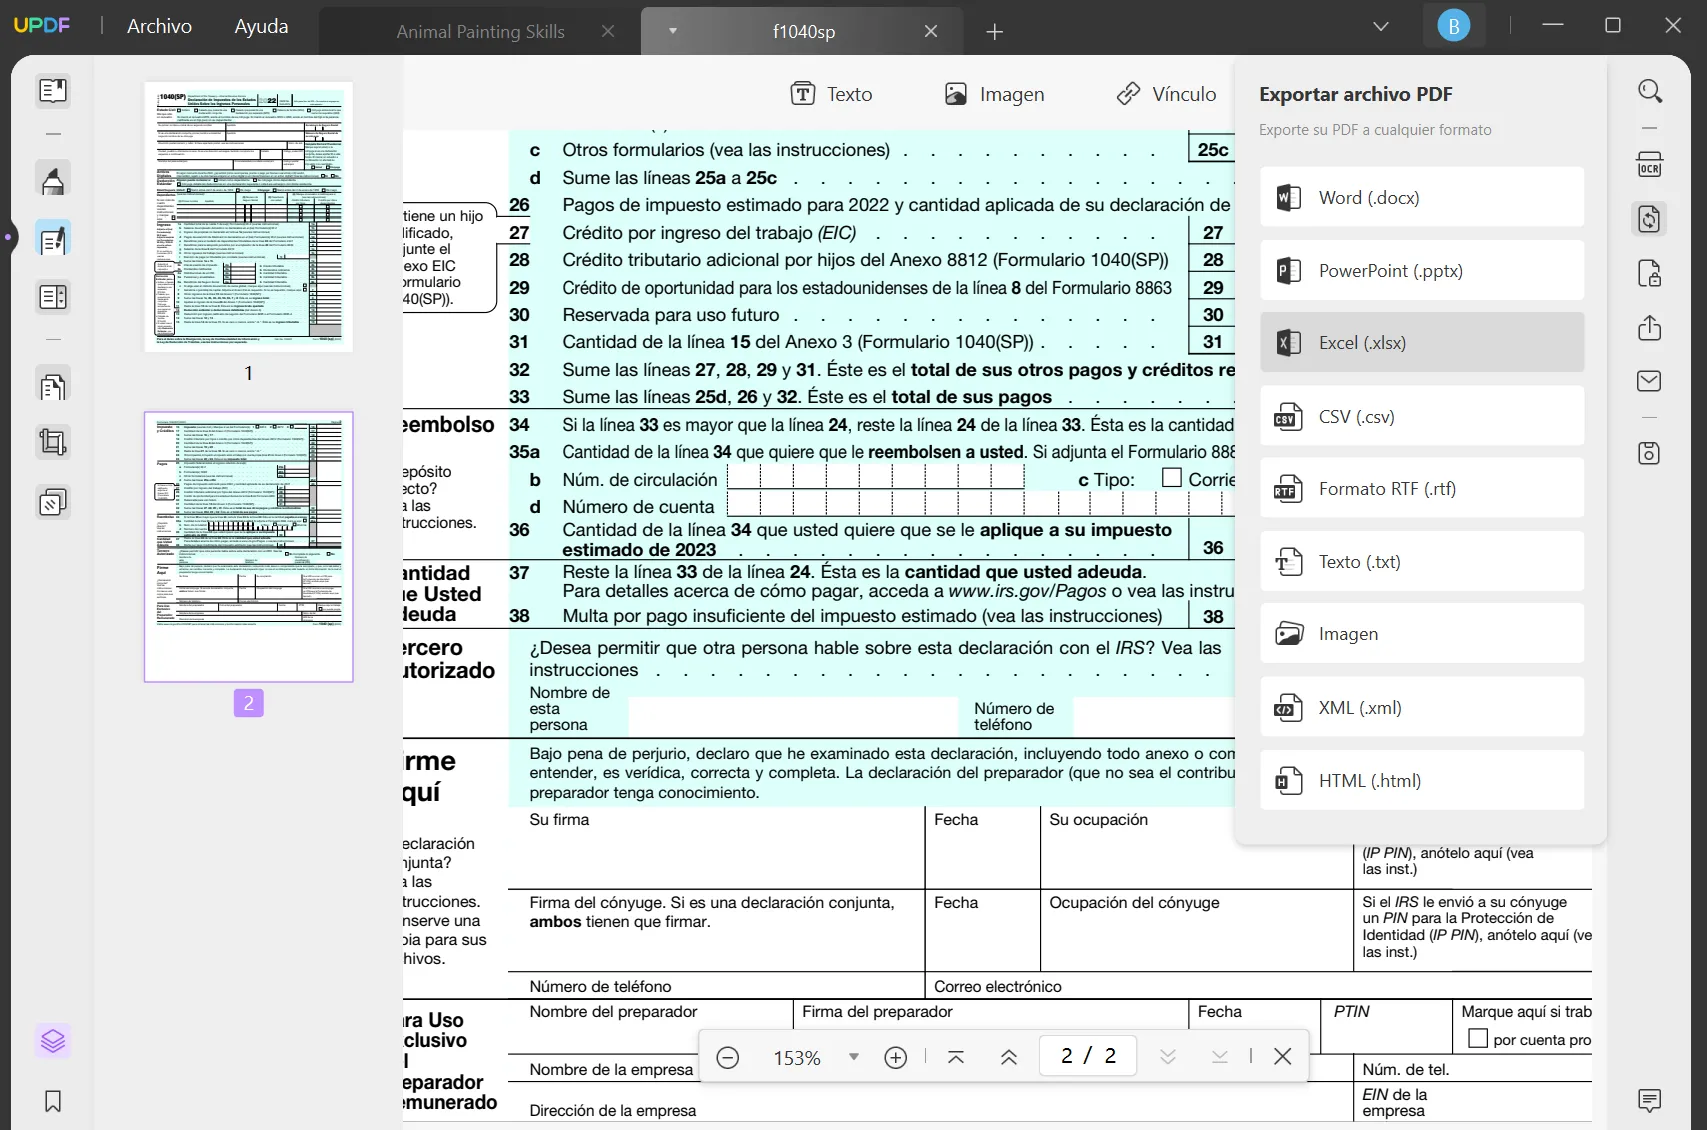The image size is (1707, 1130).
Task: Open the user account avatar B
Action: [1454, 26]
